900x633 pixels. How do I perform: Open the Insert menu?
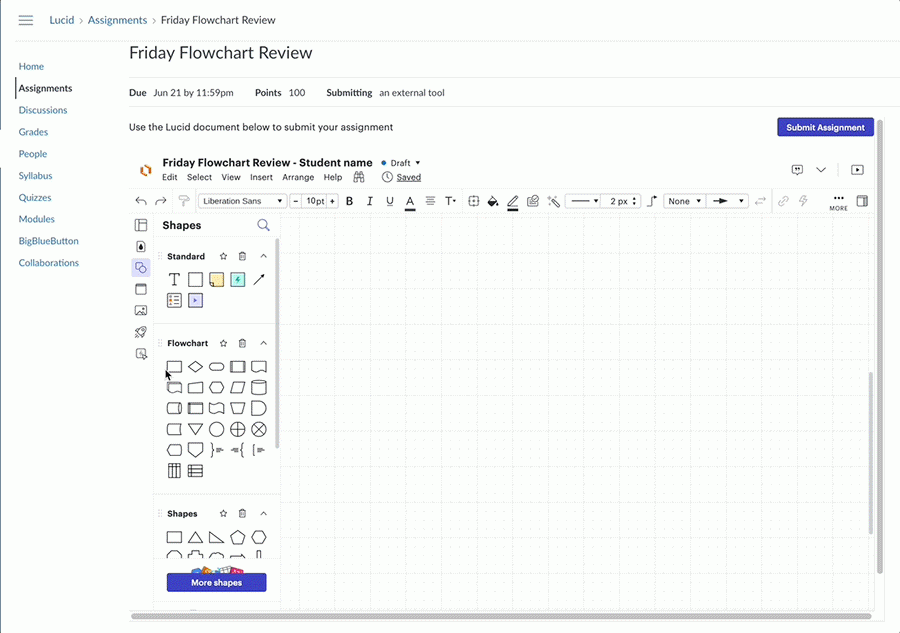[x=261, y=177]
